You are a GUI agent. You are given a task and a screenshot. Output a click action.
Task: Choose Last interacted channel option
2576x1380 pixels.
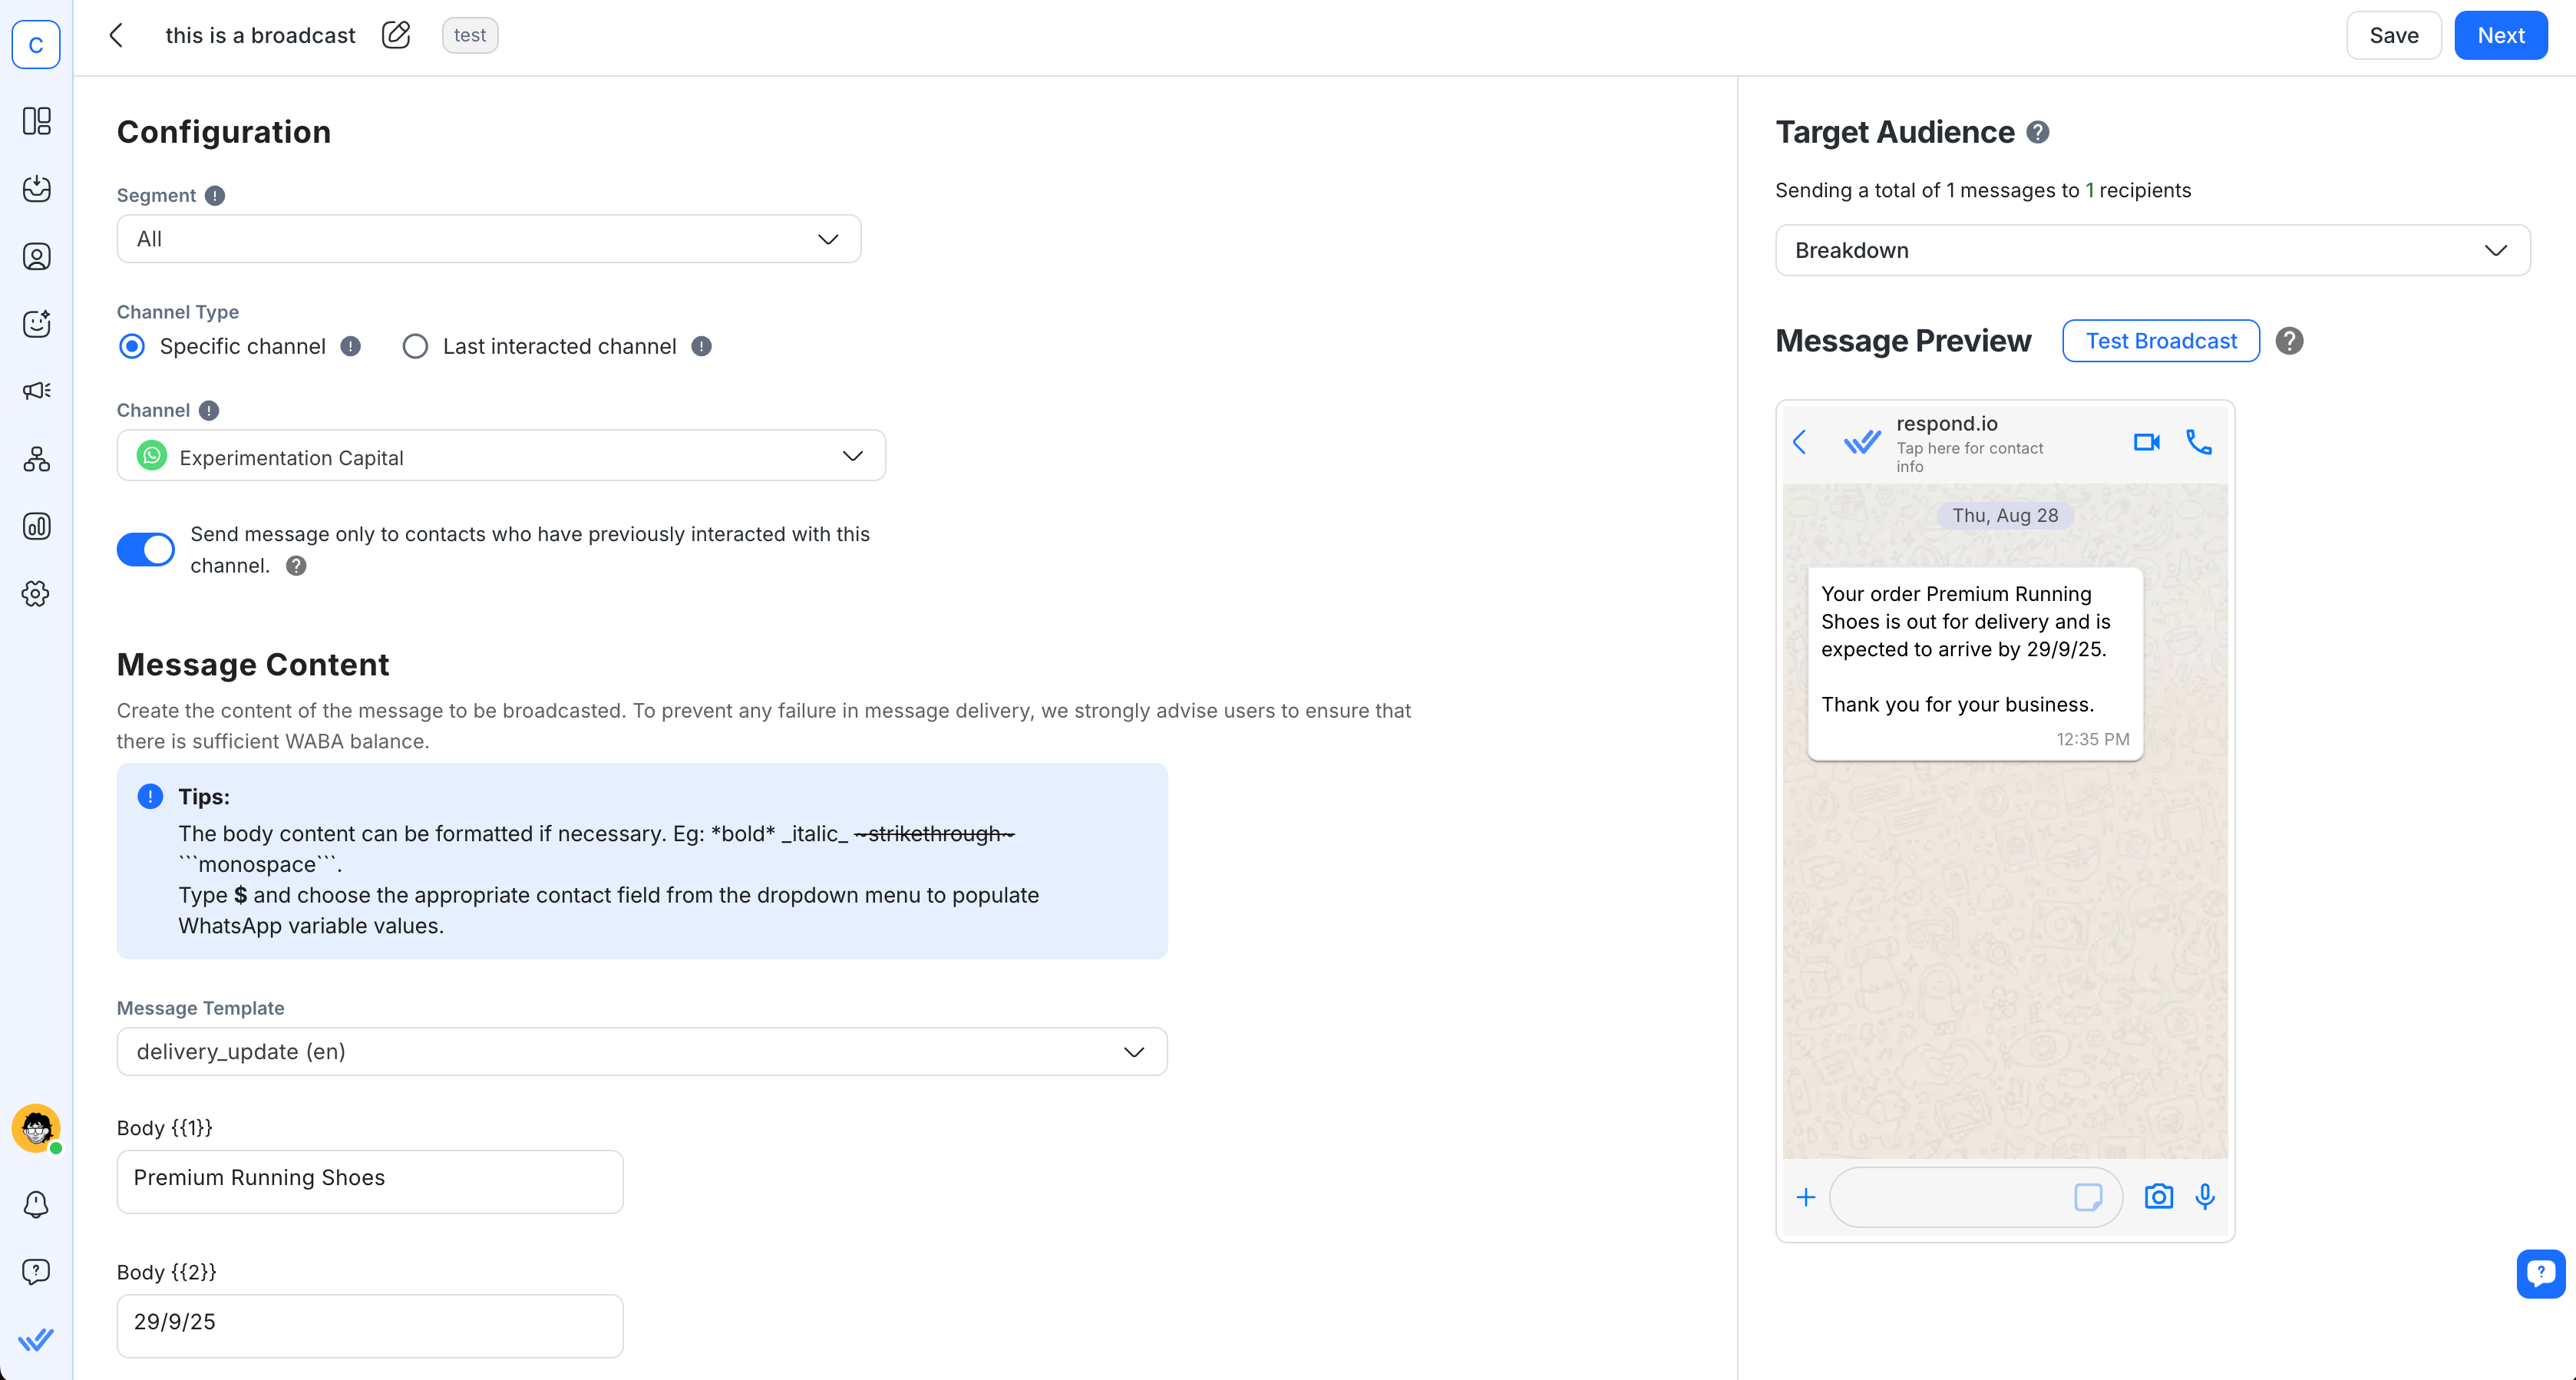415,346
